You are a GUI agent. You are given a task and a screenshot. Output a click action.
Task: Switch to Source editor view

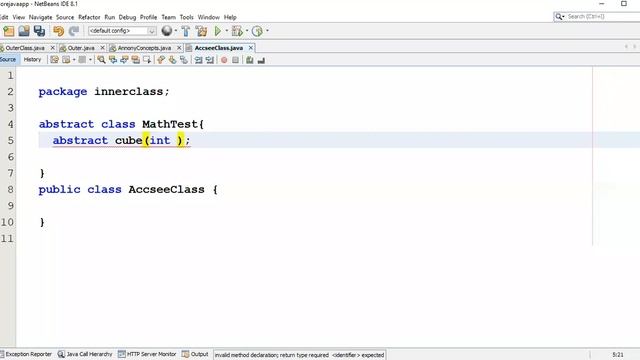coord(8,60)
